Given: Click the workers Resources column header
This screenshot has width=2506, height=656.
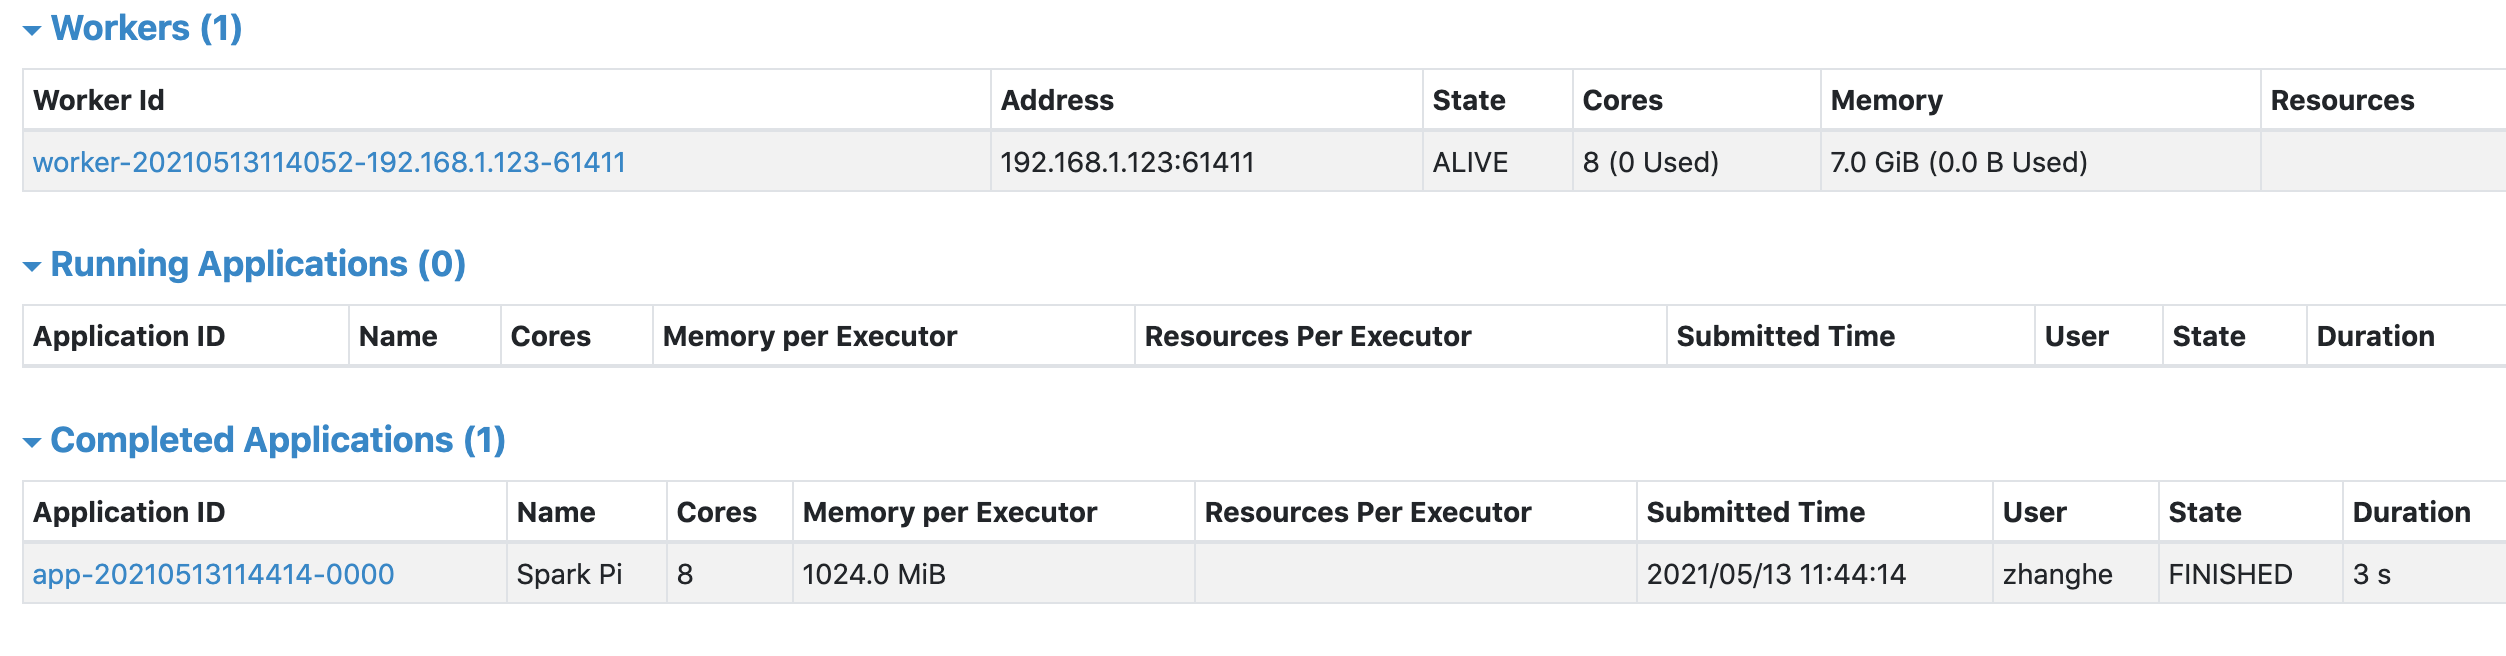Looking at the screenshot, I should pyautogui.click(x=2342, y=100).
